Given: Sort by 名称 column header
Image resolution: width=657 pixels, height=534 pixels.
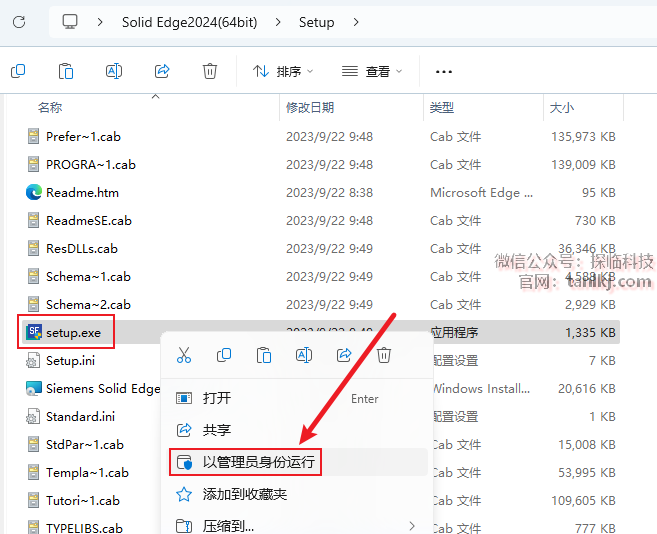Looking at the screenshot, I should 50,108.
